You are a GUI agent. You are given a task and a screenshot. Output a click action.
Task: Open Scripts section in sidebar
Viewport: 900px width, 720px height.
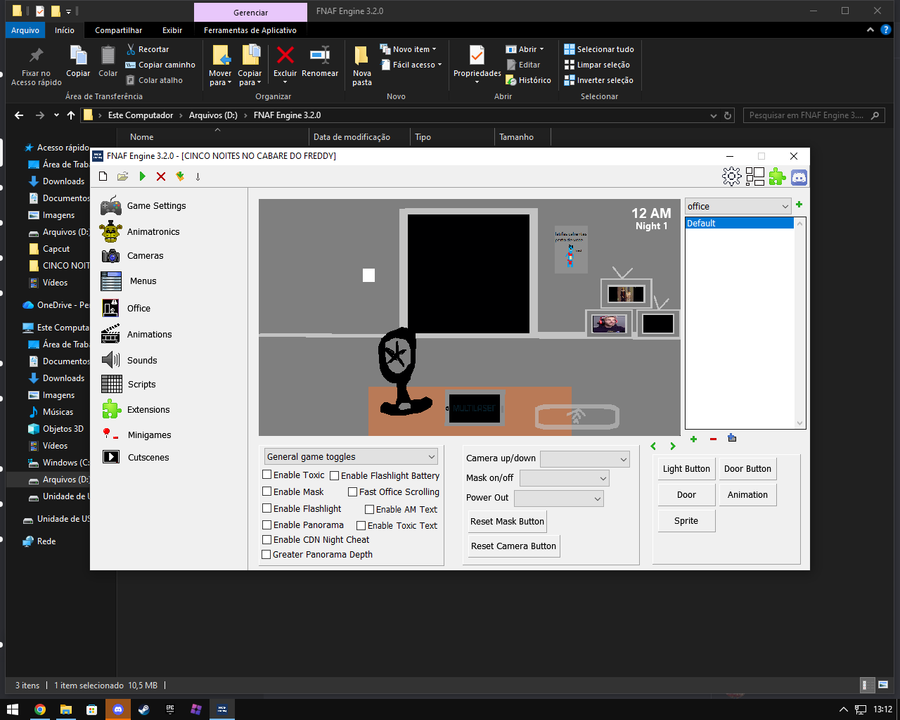pyautogui.click(x=128, y=384)
